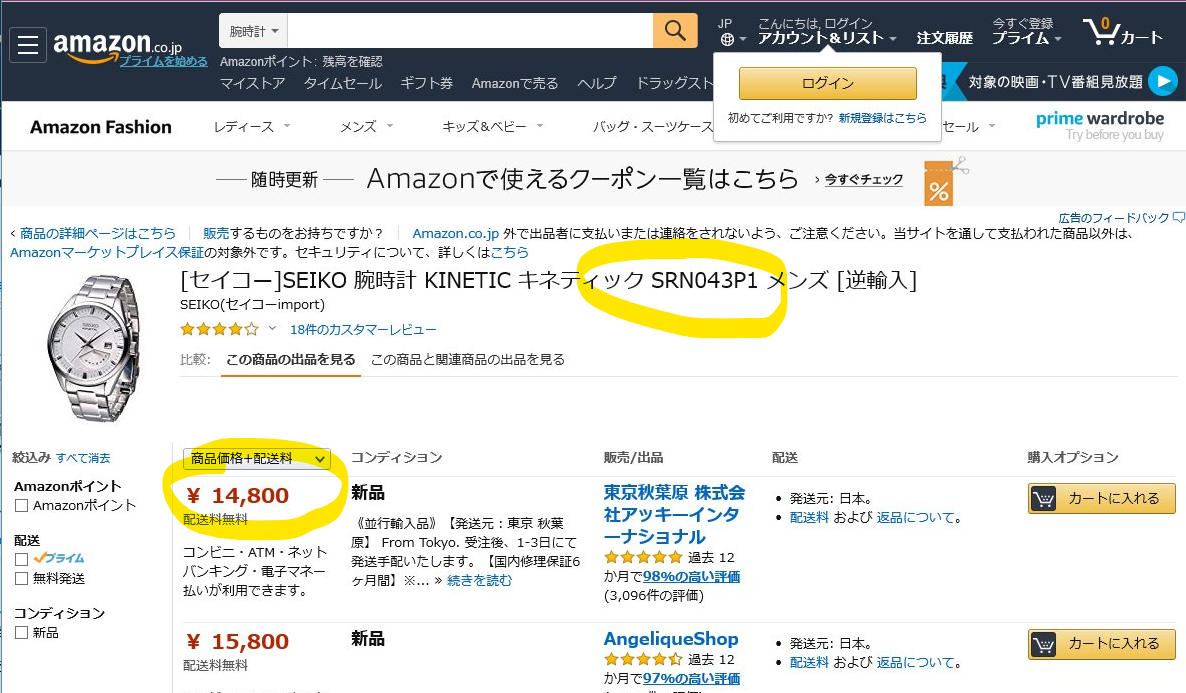The width and height of the screenshot is (1186, 693).
Task: Check the 無料発送 filter checkbox
Action: click(22, 578)
